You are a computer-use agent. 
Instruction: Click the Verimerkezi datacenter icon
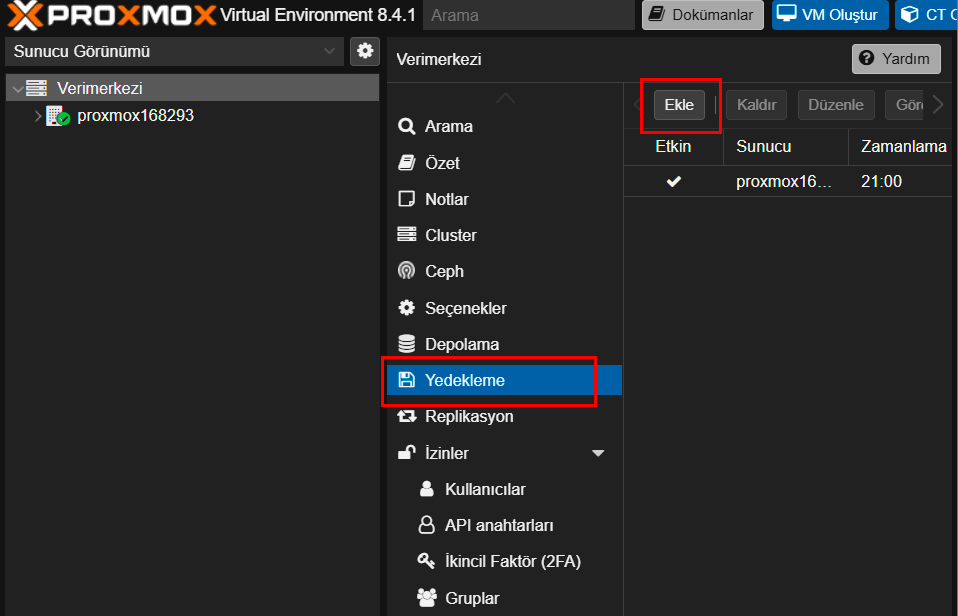click(37, 89)
